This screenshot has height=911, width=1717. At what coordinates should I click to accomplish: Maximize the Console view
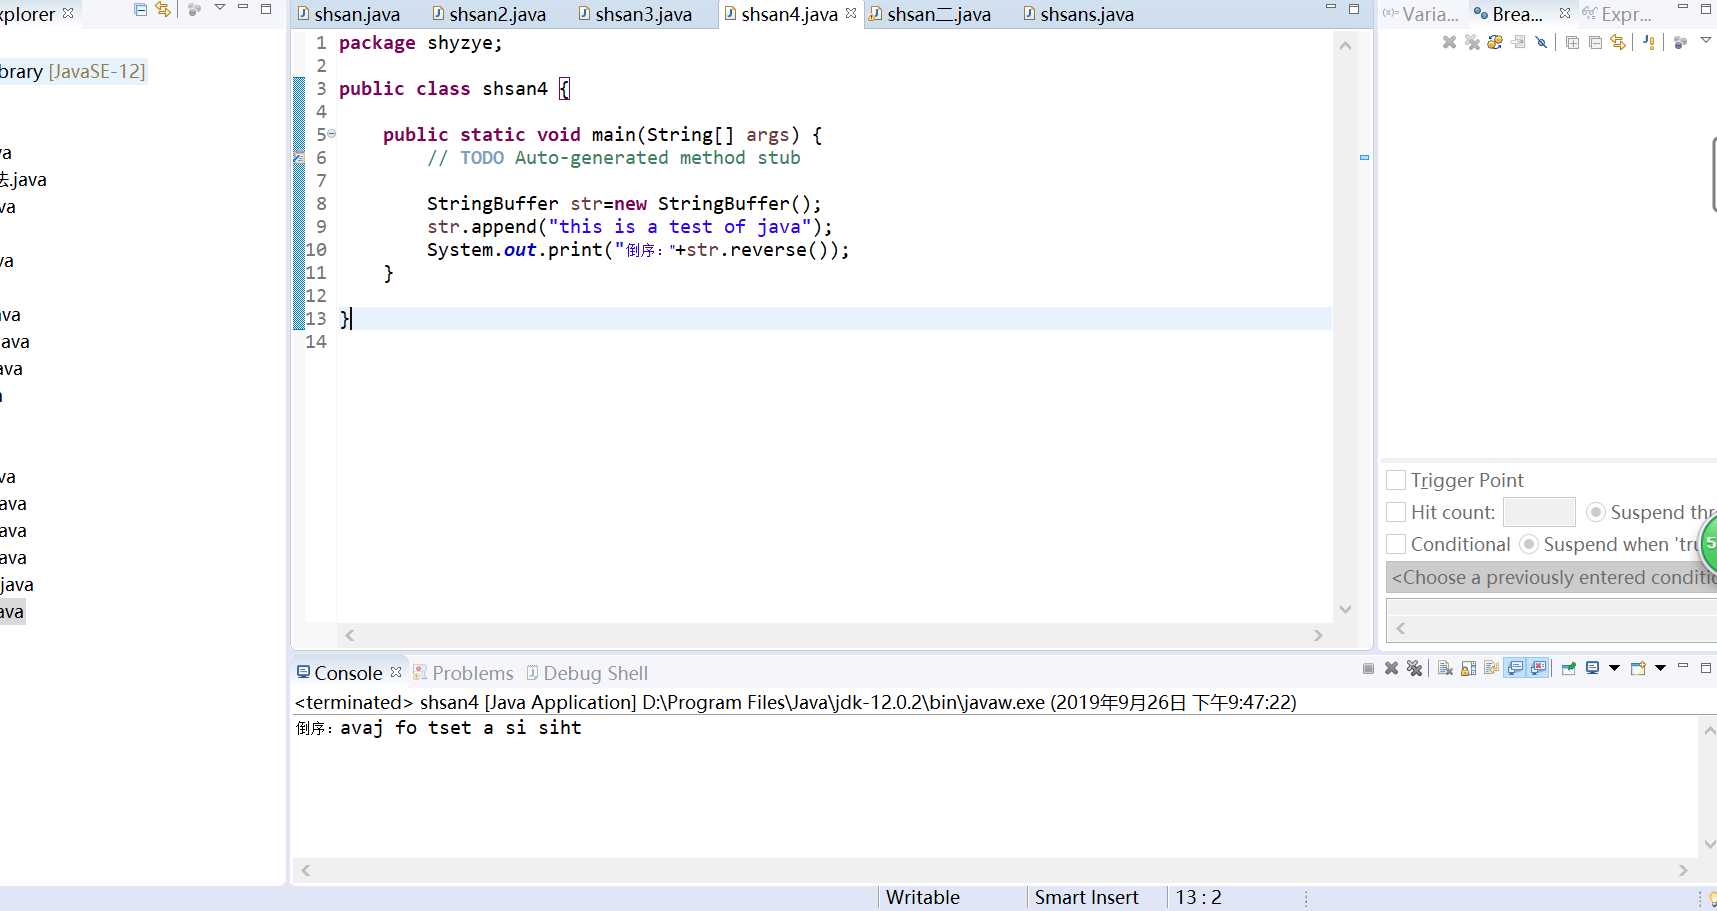click(1706, 667)
